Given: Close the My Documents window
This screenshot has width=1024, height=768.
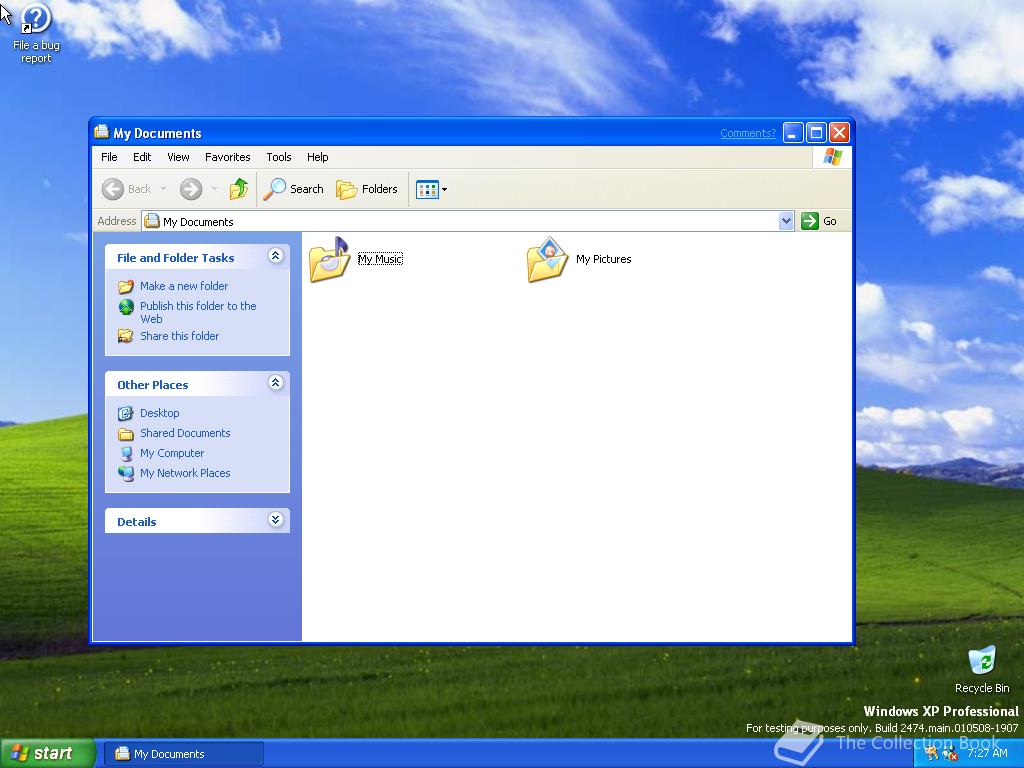Looking at the screenshot, I should tap(839, 133).
